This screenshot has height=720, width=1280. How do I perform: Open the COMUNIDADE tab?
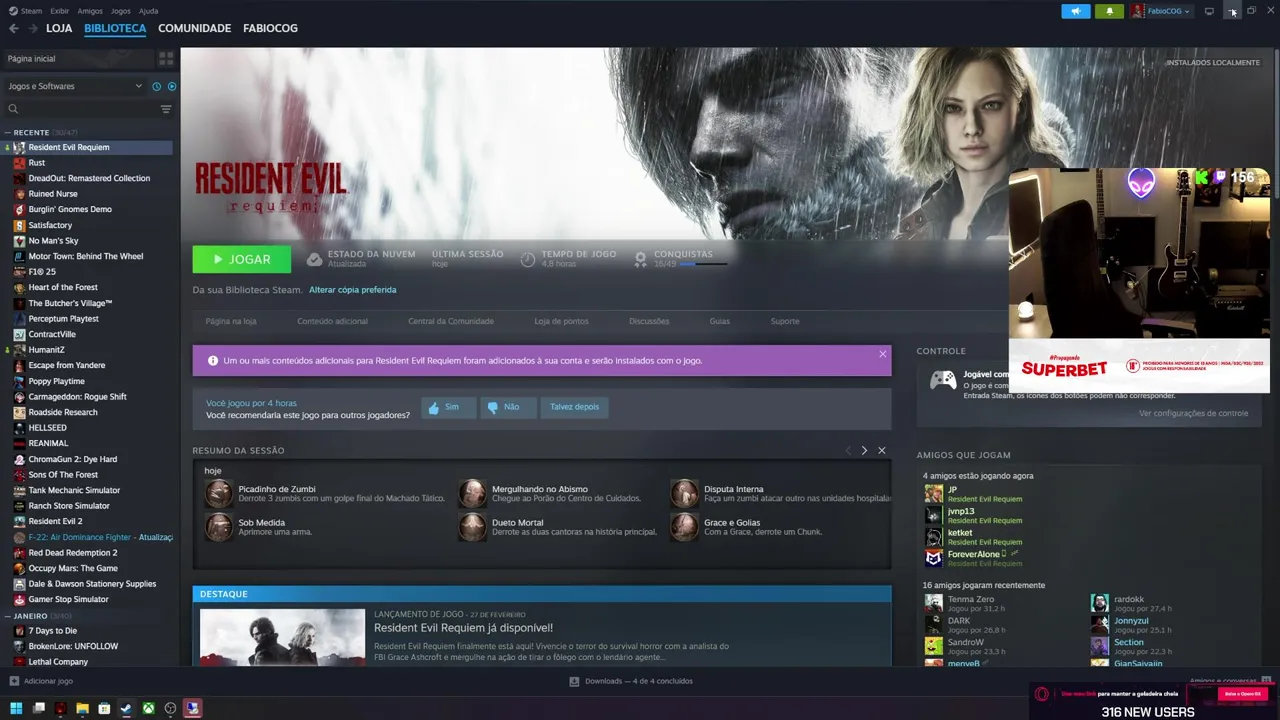coord(194,28)
